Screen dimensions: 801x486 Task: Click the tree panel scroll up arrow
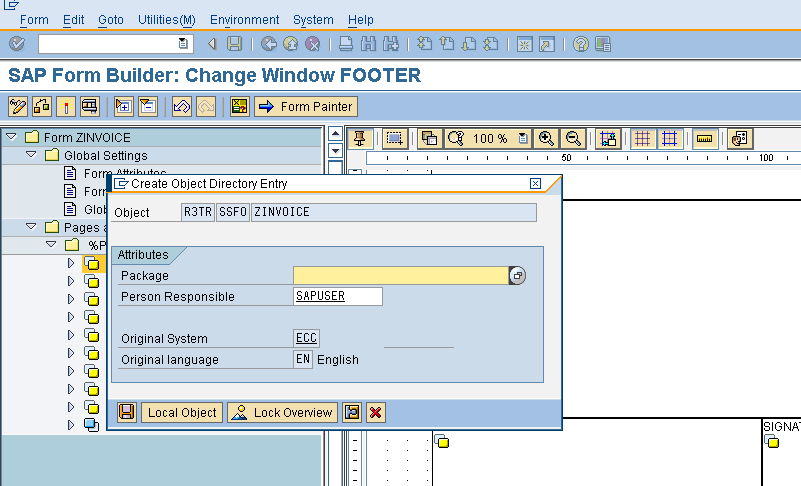pos(335,134)
